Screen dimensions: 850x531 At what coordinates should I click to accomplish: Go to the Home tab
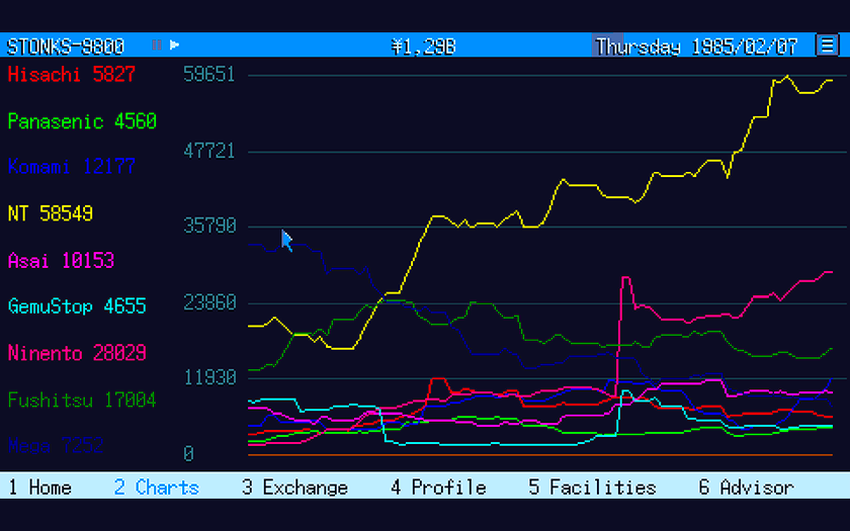[x=40, y=487]
